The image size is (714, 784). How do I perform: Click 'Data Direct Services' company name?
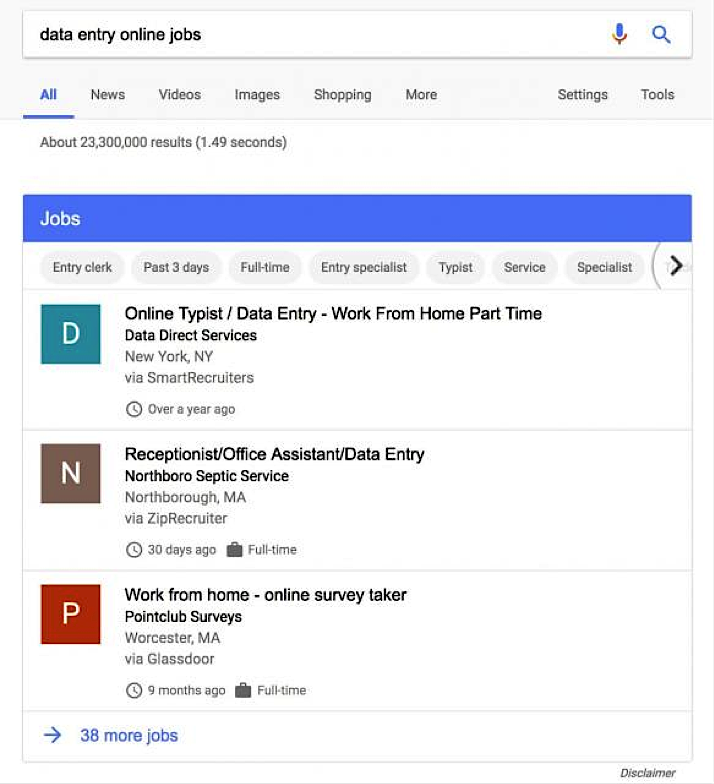(x=191, y=335)
